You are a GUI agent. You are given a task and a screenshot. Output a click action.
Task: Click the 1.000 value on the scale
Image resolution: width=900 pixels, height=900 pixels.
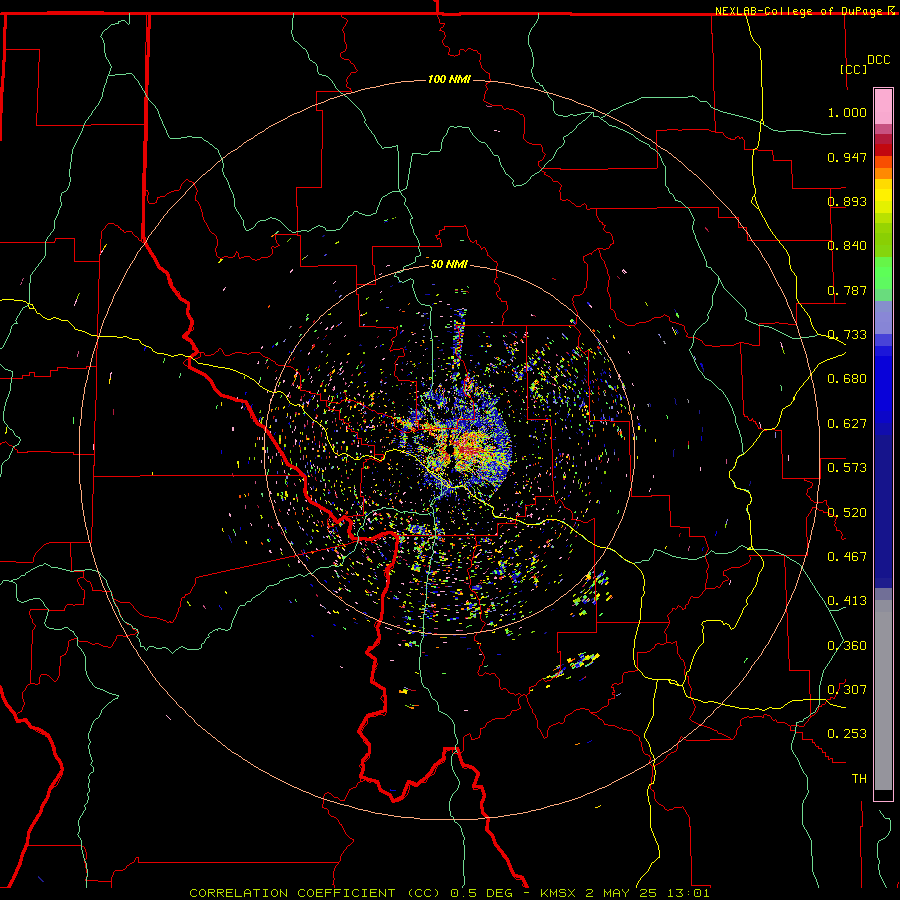click(x=847, y=112)
